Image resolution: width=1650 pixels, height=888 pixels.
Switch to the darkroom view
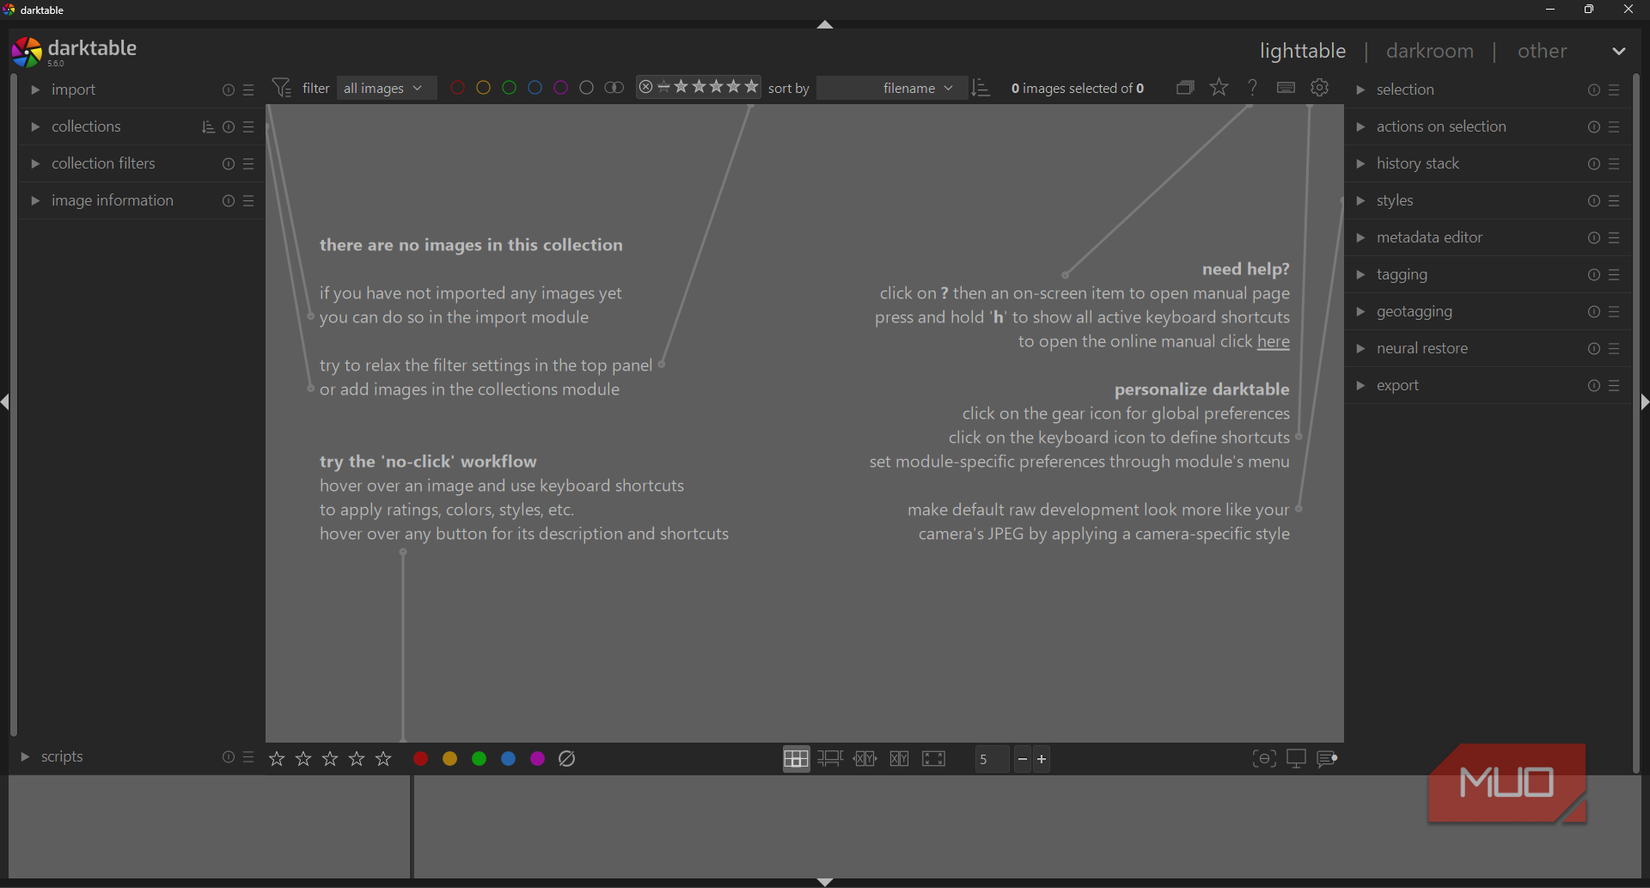point(1430,51)
